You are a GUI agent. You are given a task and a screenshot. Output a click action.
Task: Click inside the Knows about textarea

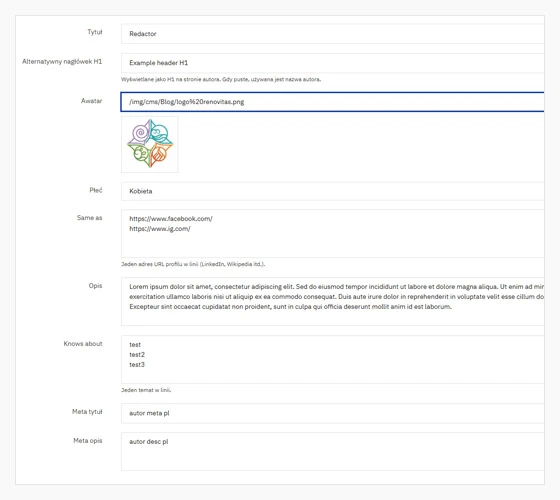tap(332, 360)
